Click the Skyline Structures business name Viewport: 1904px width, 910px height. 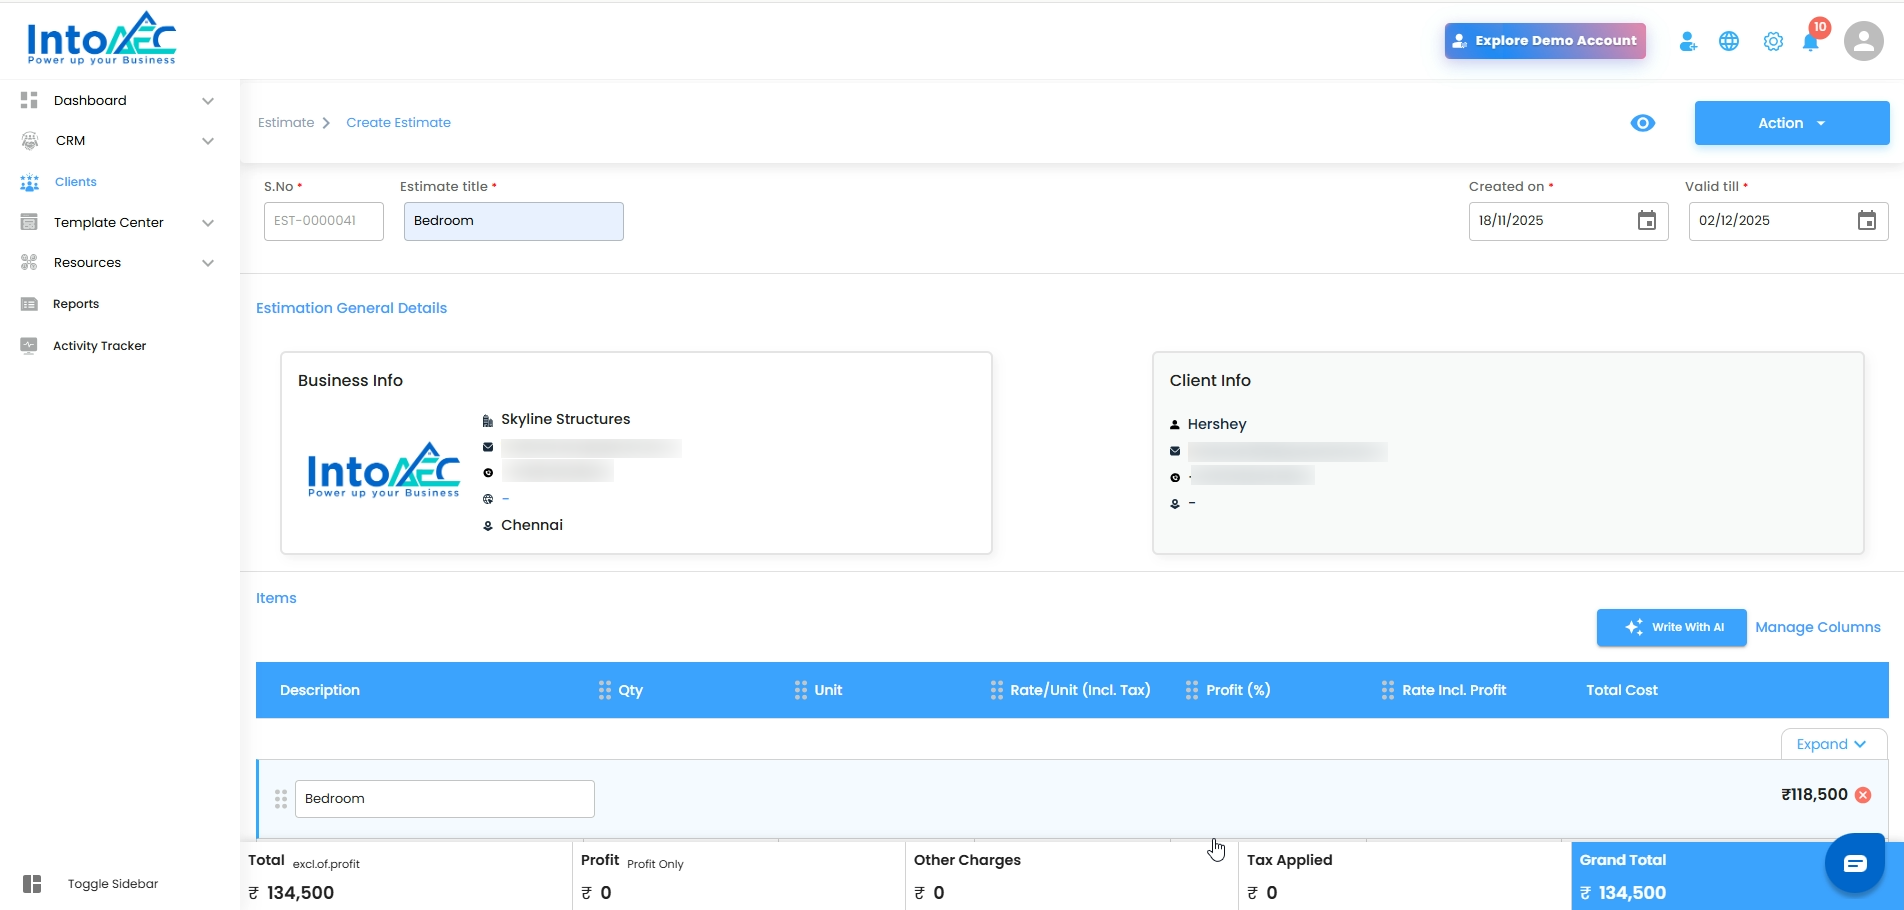[566, 419]
